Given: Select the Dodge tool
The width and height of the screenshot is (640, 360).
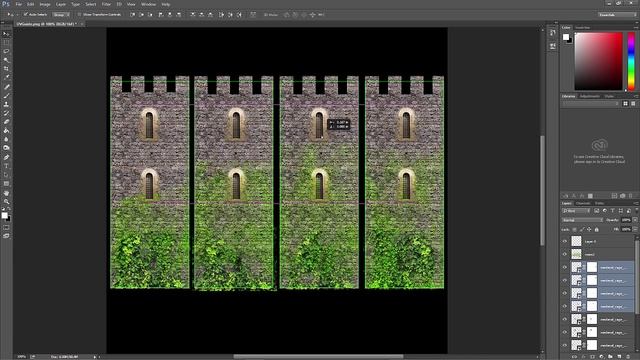Looking at the screenshot, I should pyautogui.click(x=6, y=148).
